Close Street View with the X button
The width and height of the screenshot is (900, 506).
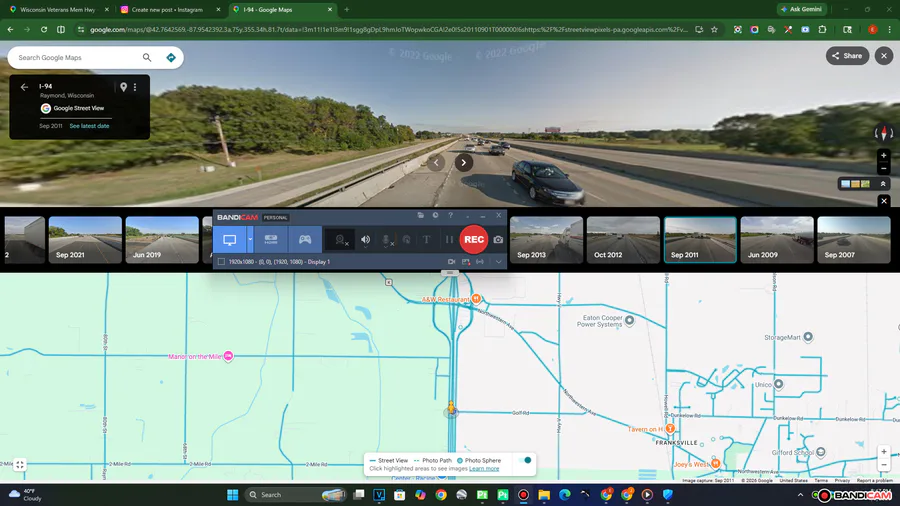pyautogui.click(x=884, y=56)
